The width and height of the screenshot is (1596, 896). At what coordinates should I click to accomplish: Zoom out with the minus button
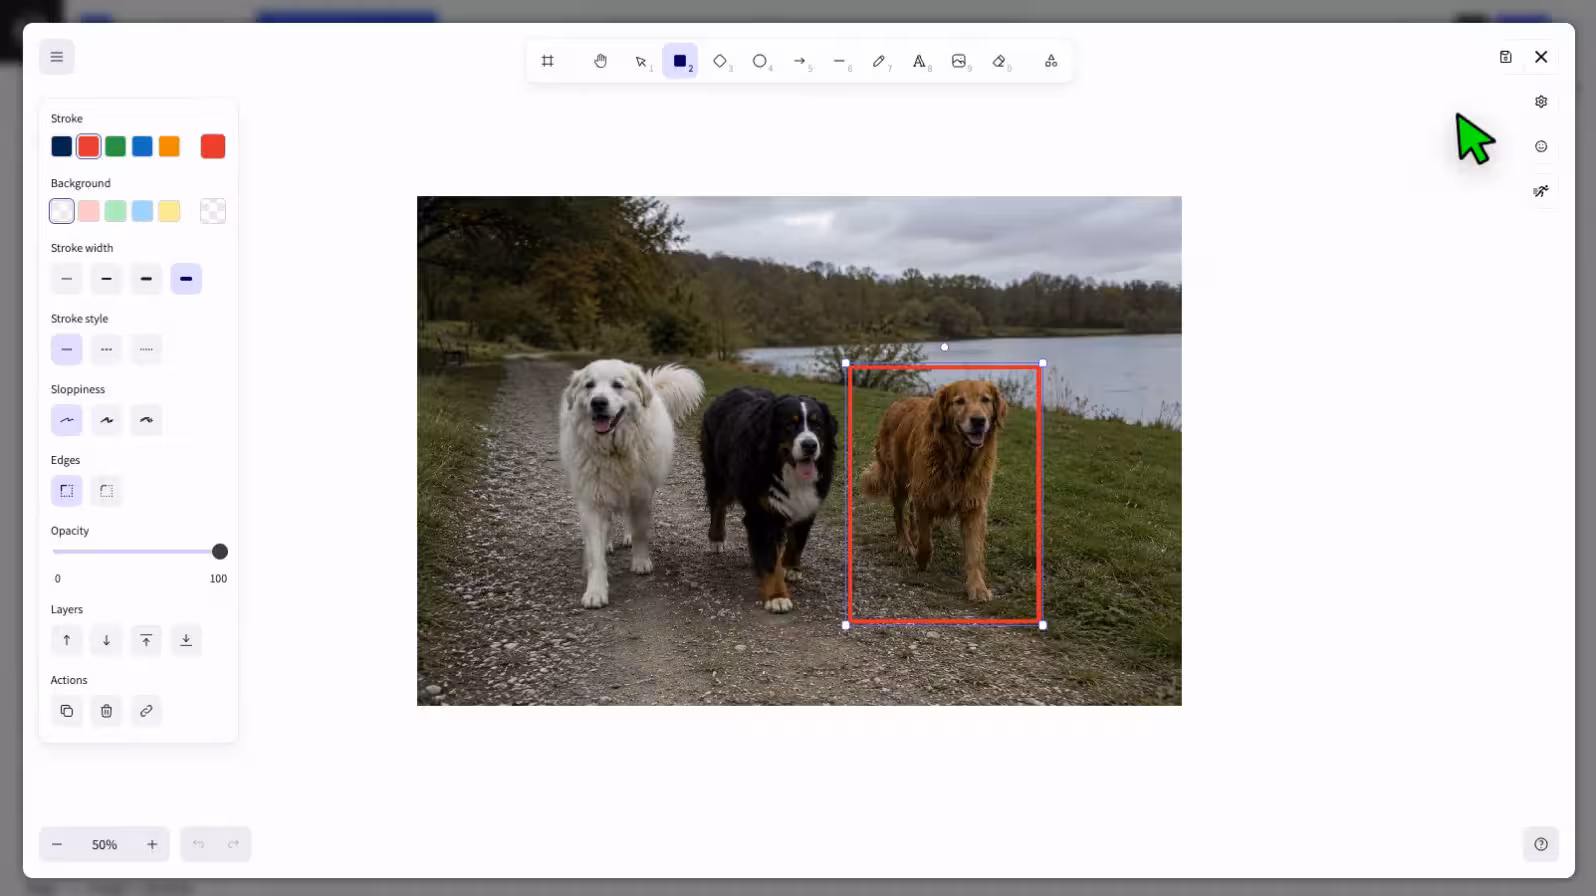[x=57, y=845]
